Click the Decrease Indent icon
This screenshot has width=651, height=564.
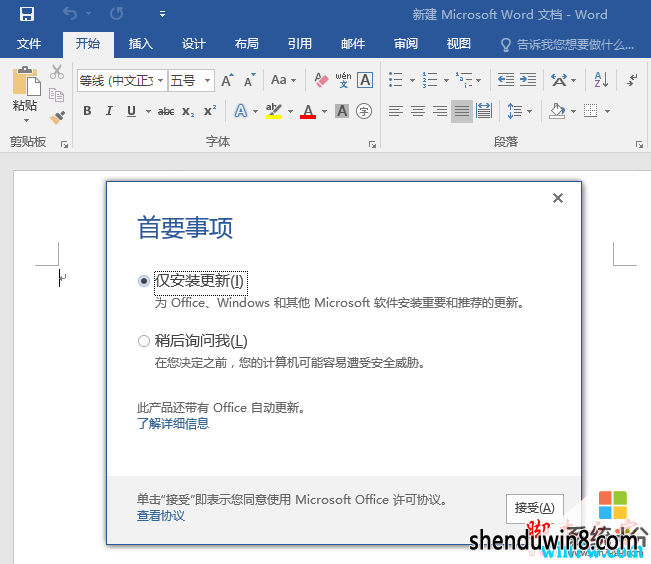pyautogui.click(x=506, y=80)
